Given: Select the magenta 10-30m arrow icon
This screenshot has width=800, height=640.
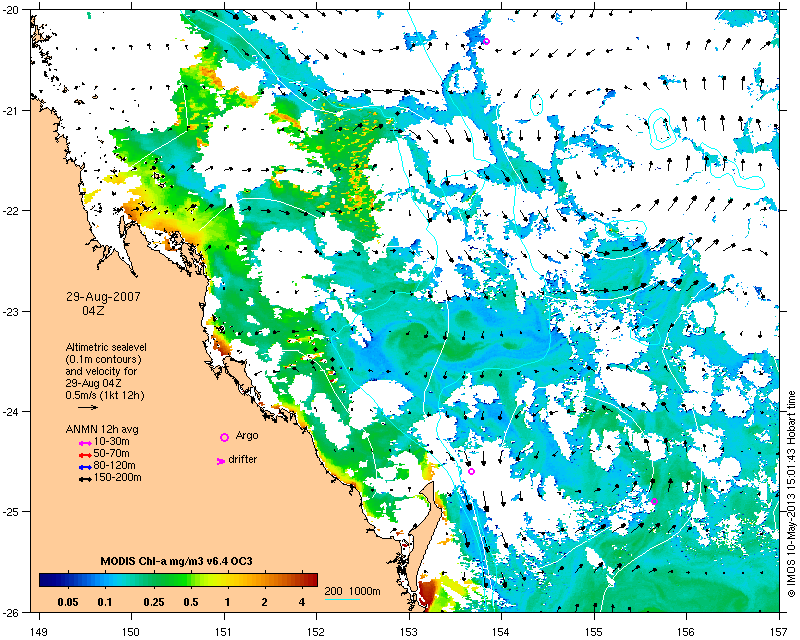Looking at the screenshot, I should click(x=85, y=443).
